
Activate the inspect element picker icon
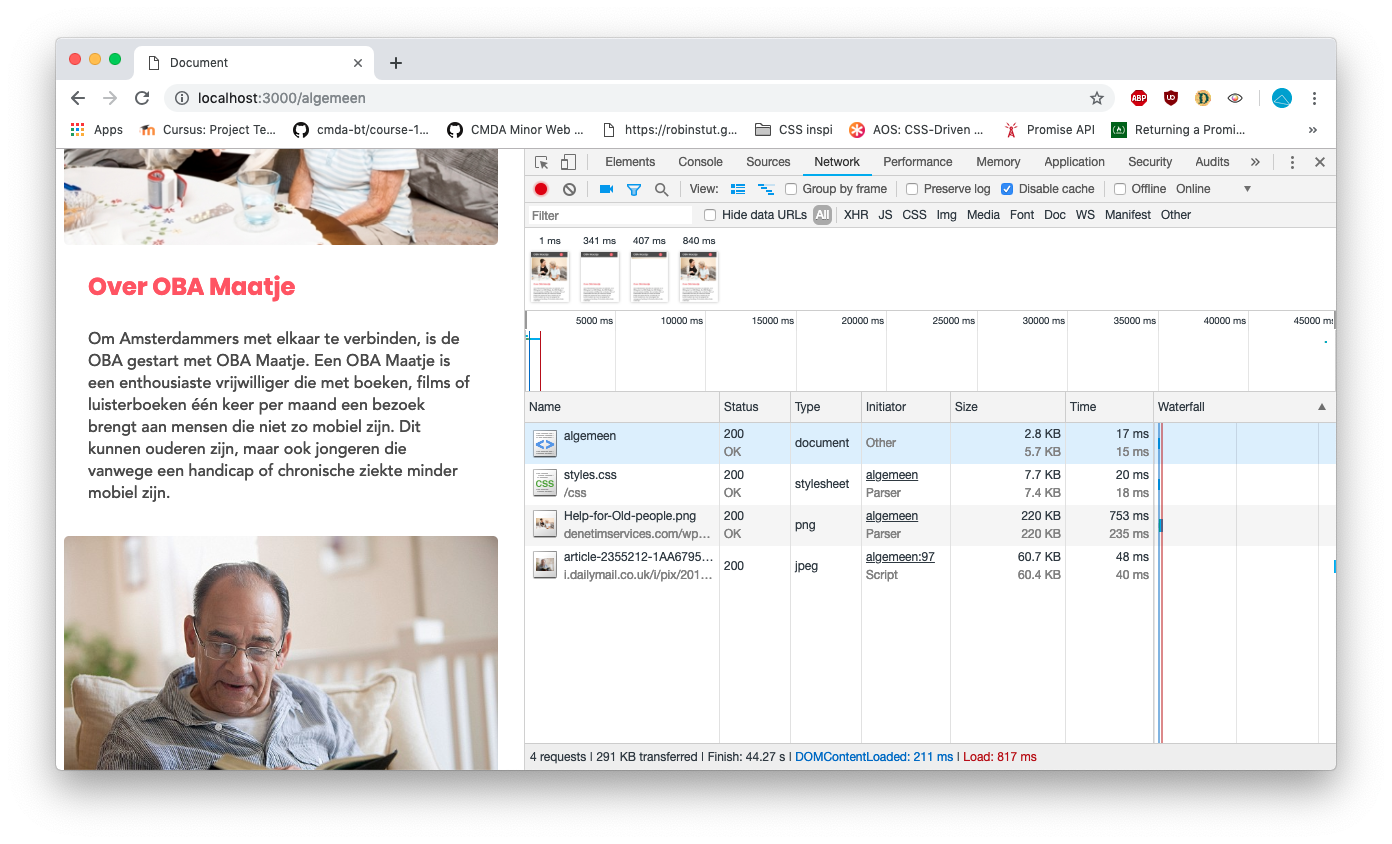click(x=541, y=162)
